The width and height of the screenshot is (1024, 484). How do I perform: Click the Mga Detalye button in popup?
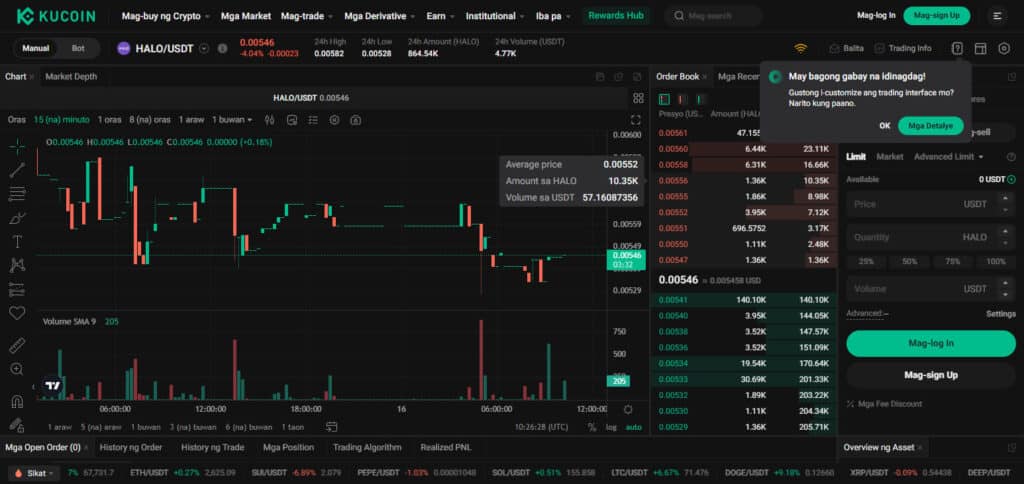click(x=931, y=125)
